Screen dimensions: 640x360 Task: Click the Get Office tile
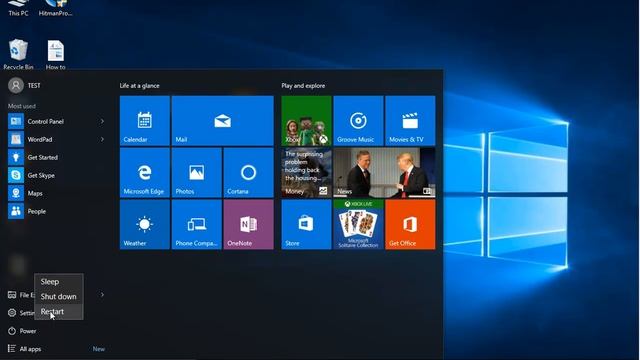[410, 224]
